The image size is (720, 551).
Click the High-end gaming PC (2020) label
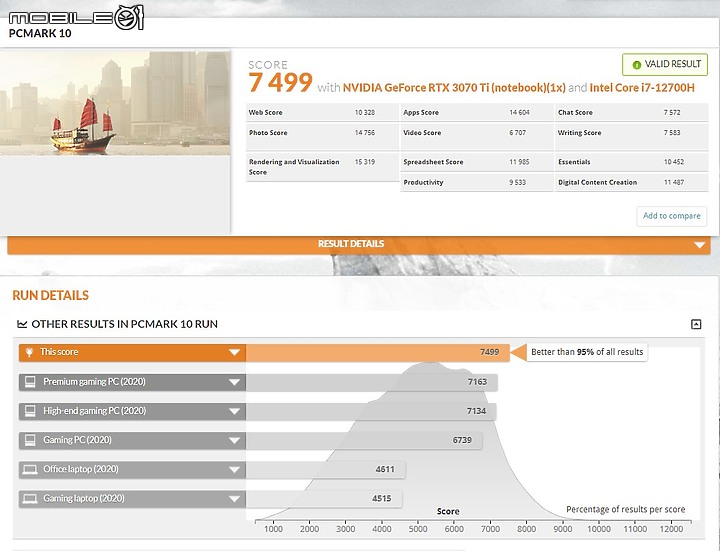[x=95, y=411]
